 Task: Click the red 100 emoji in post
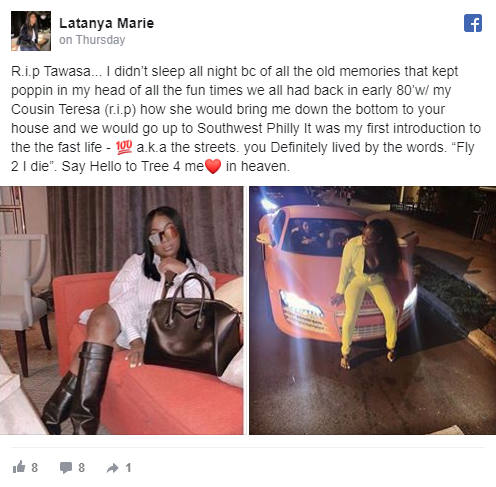[x=124, y=147]
